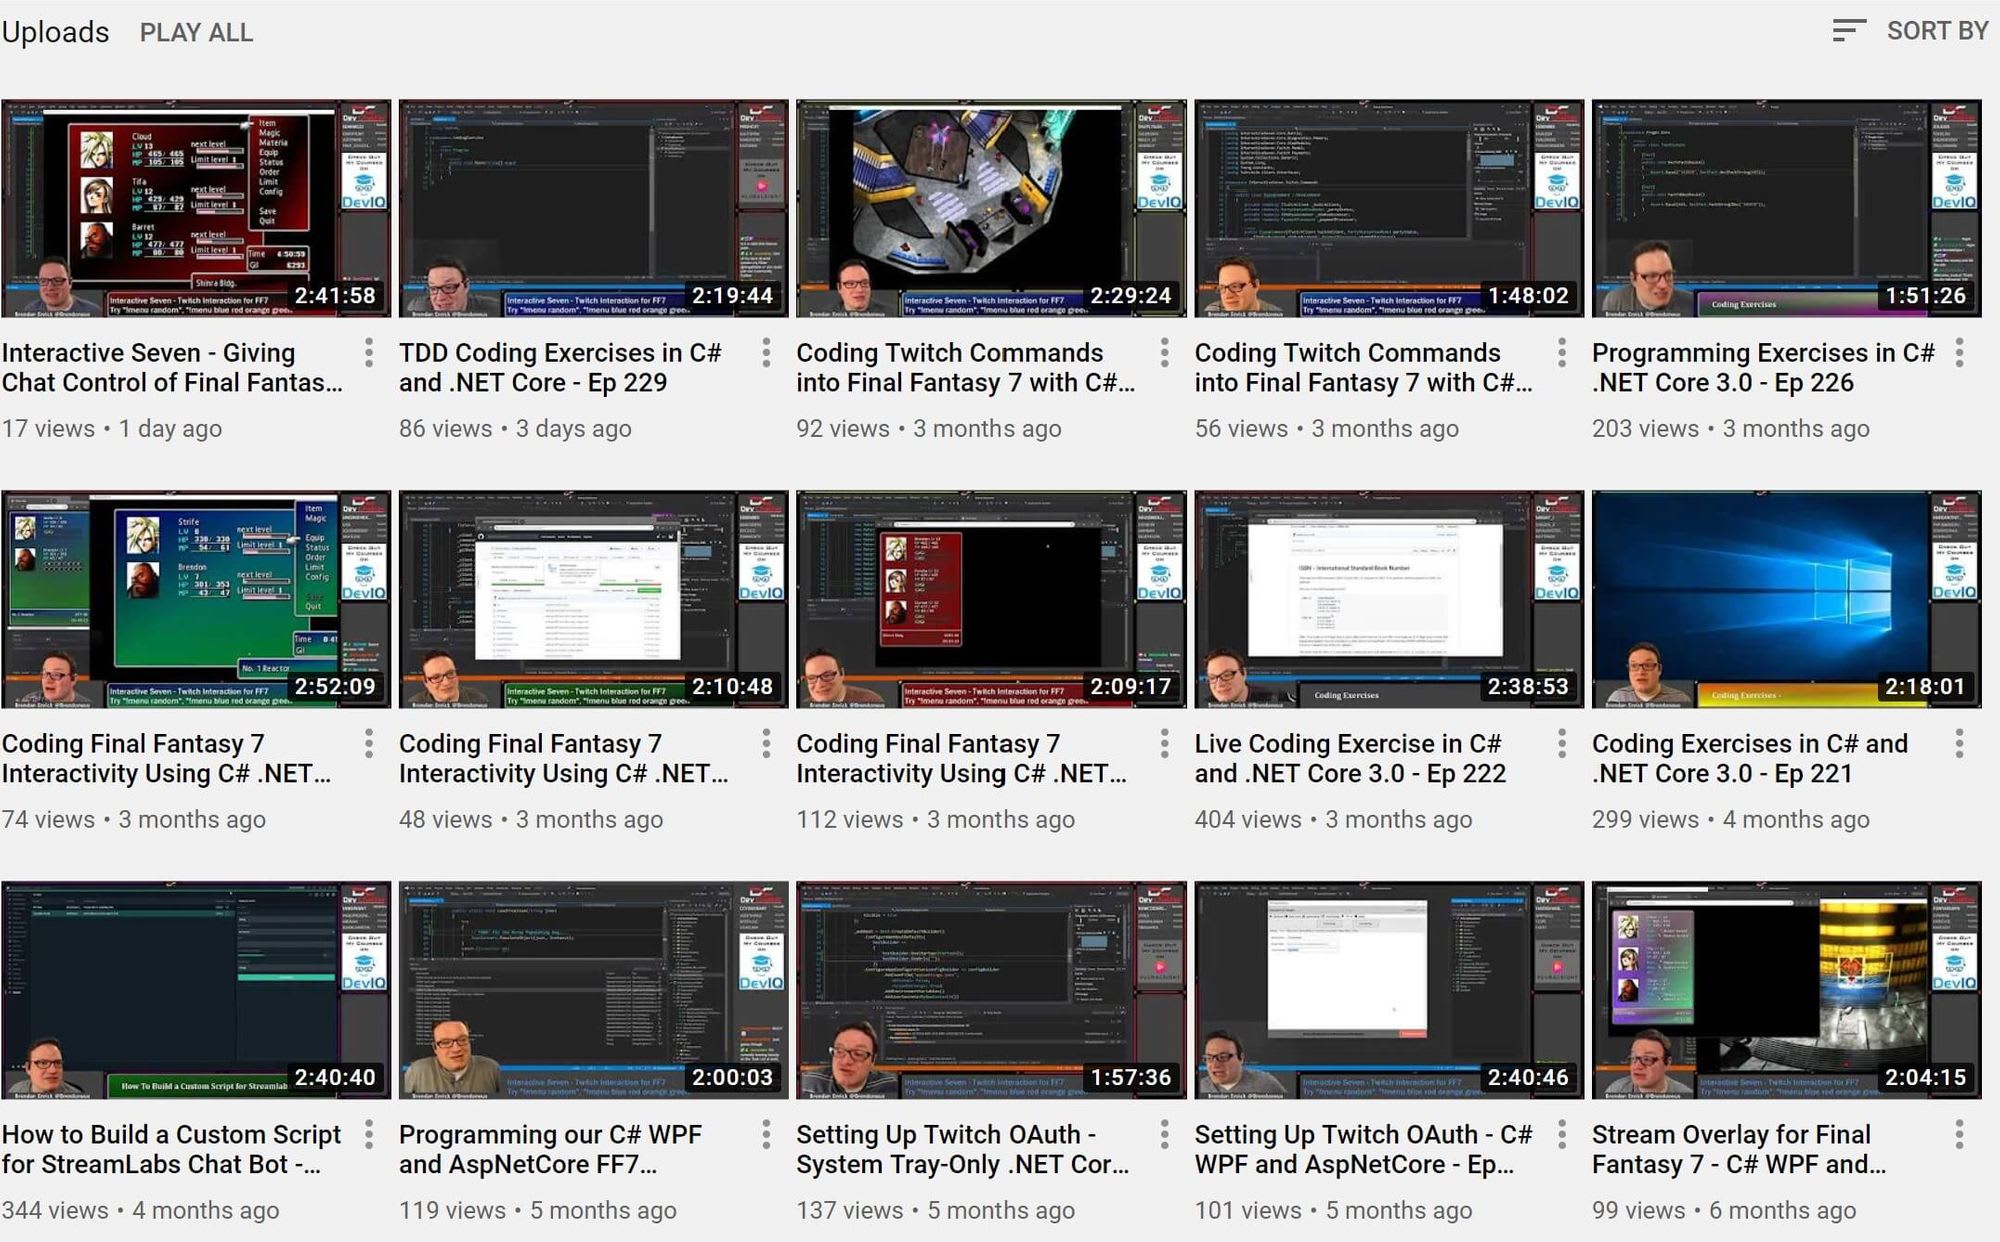2000x1242 pixels.
Task: Open title TDD Coding Exercises in C# Ep 229
Action: coord(560,367)
